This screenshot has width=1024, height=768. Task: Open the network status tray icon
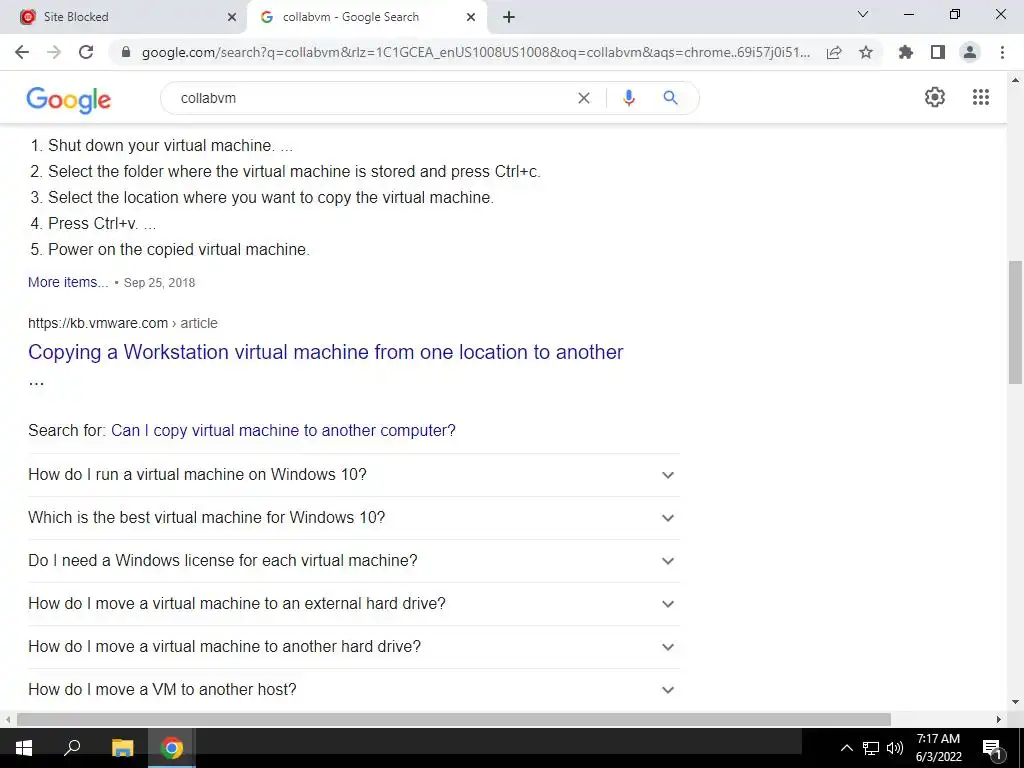click(x=871, y=748)
